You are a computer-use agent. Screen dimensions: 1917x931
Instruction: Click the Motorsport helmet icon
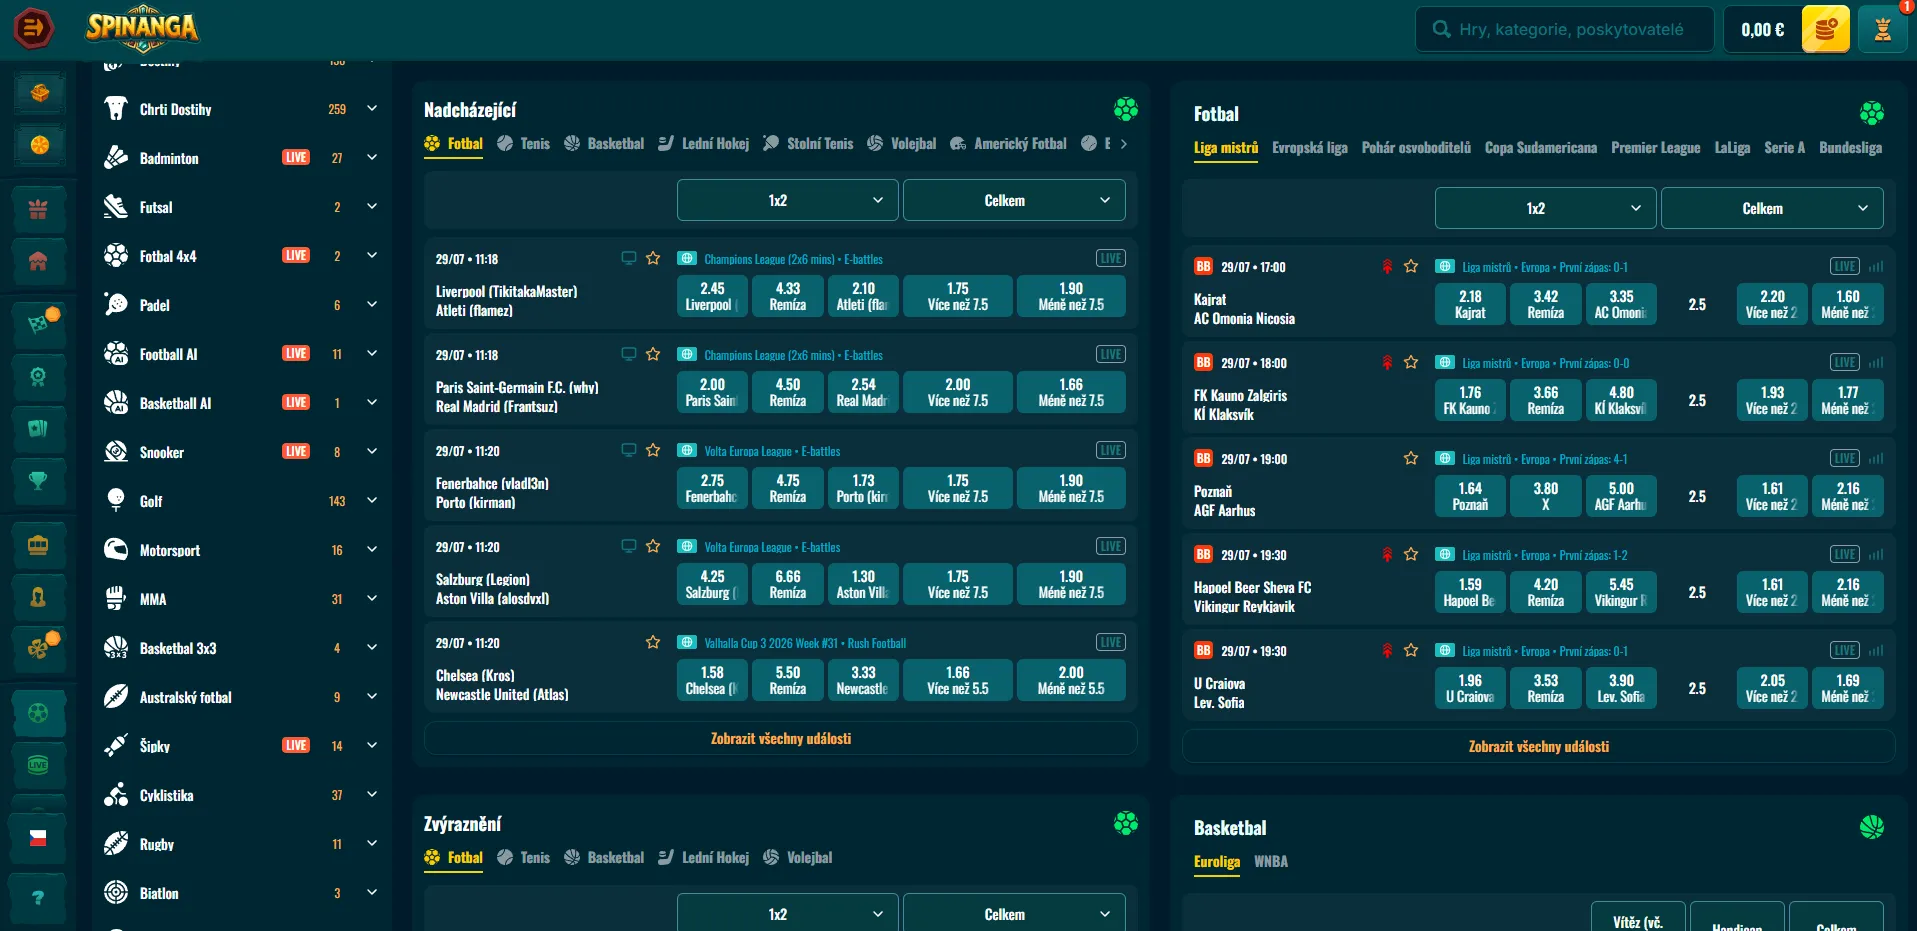point(116,550)
